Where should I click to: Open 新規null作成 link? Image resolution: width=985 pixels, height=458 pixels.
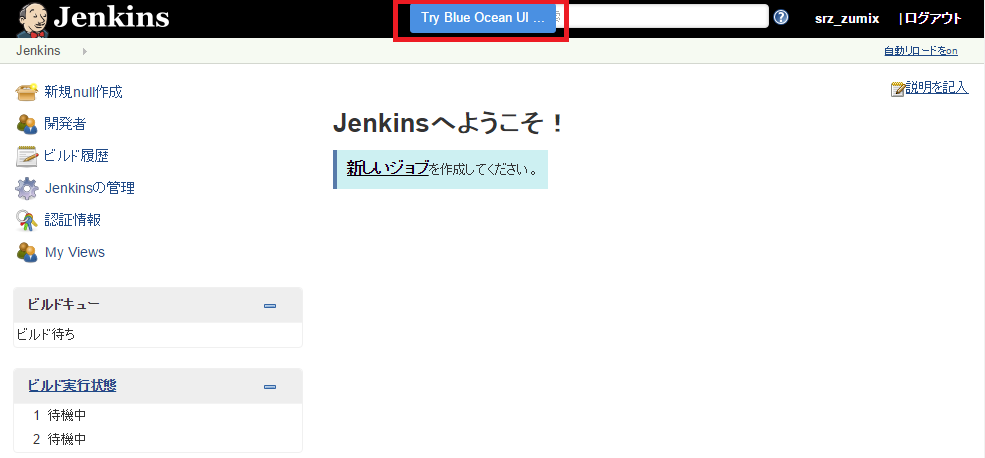(x=84, y=92)
